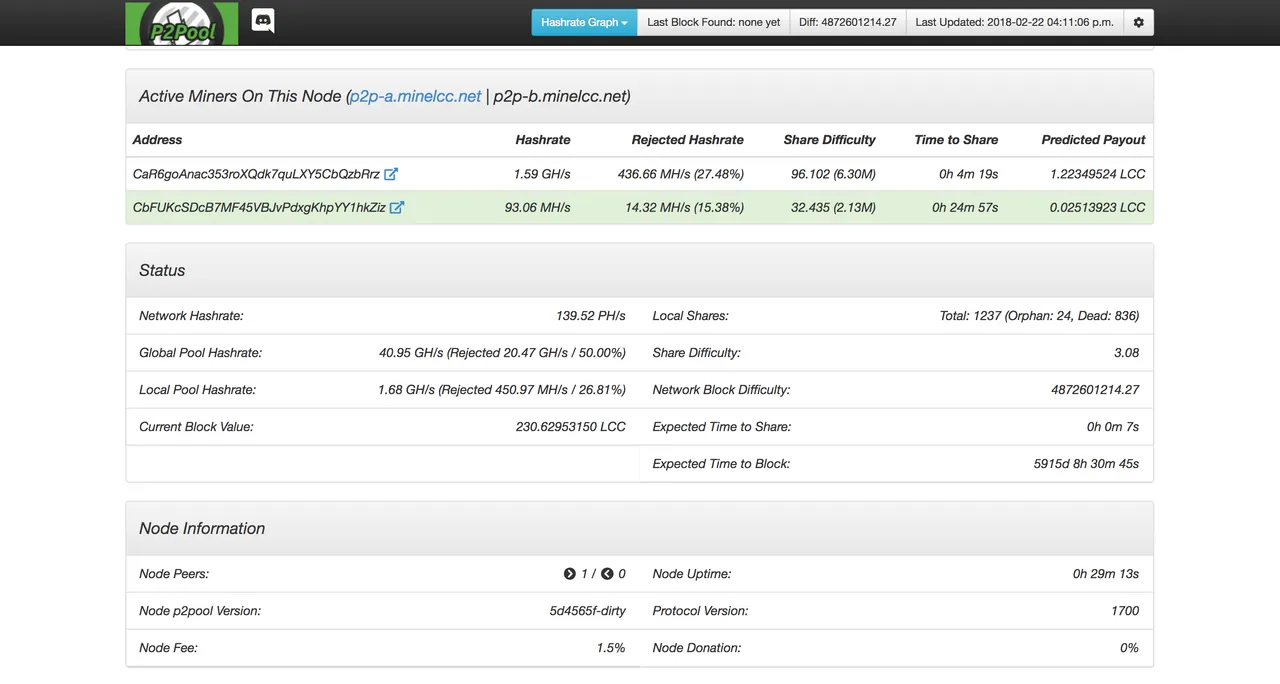Click the Node Peers label
The image size is (1280, 684).
174,574
